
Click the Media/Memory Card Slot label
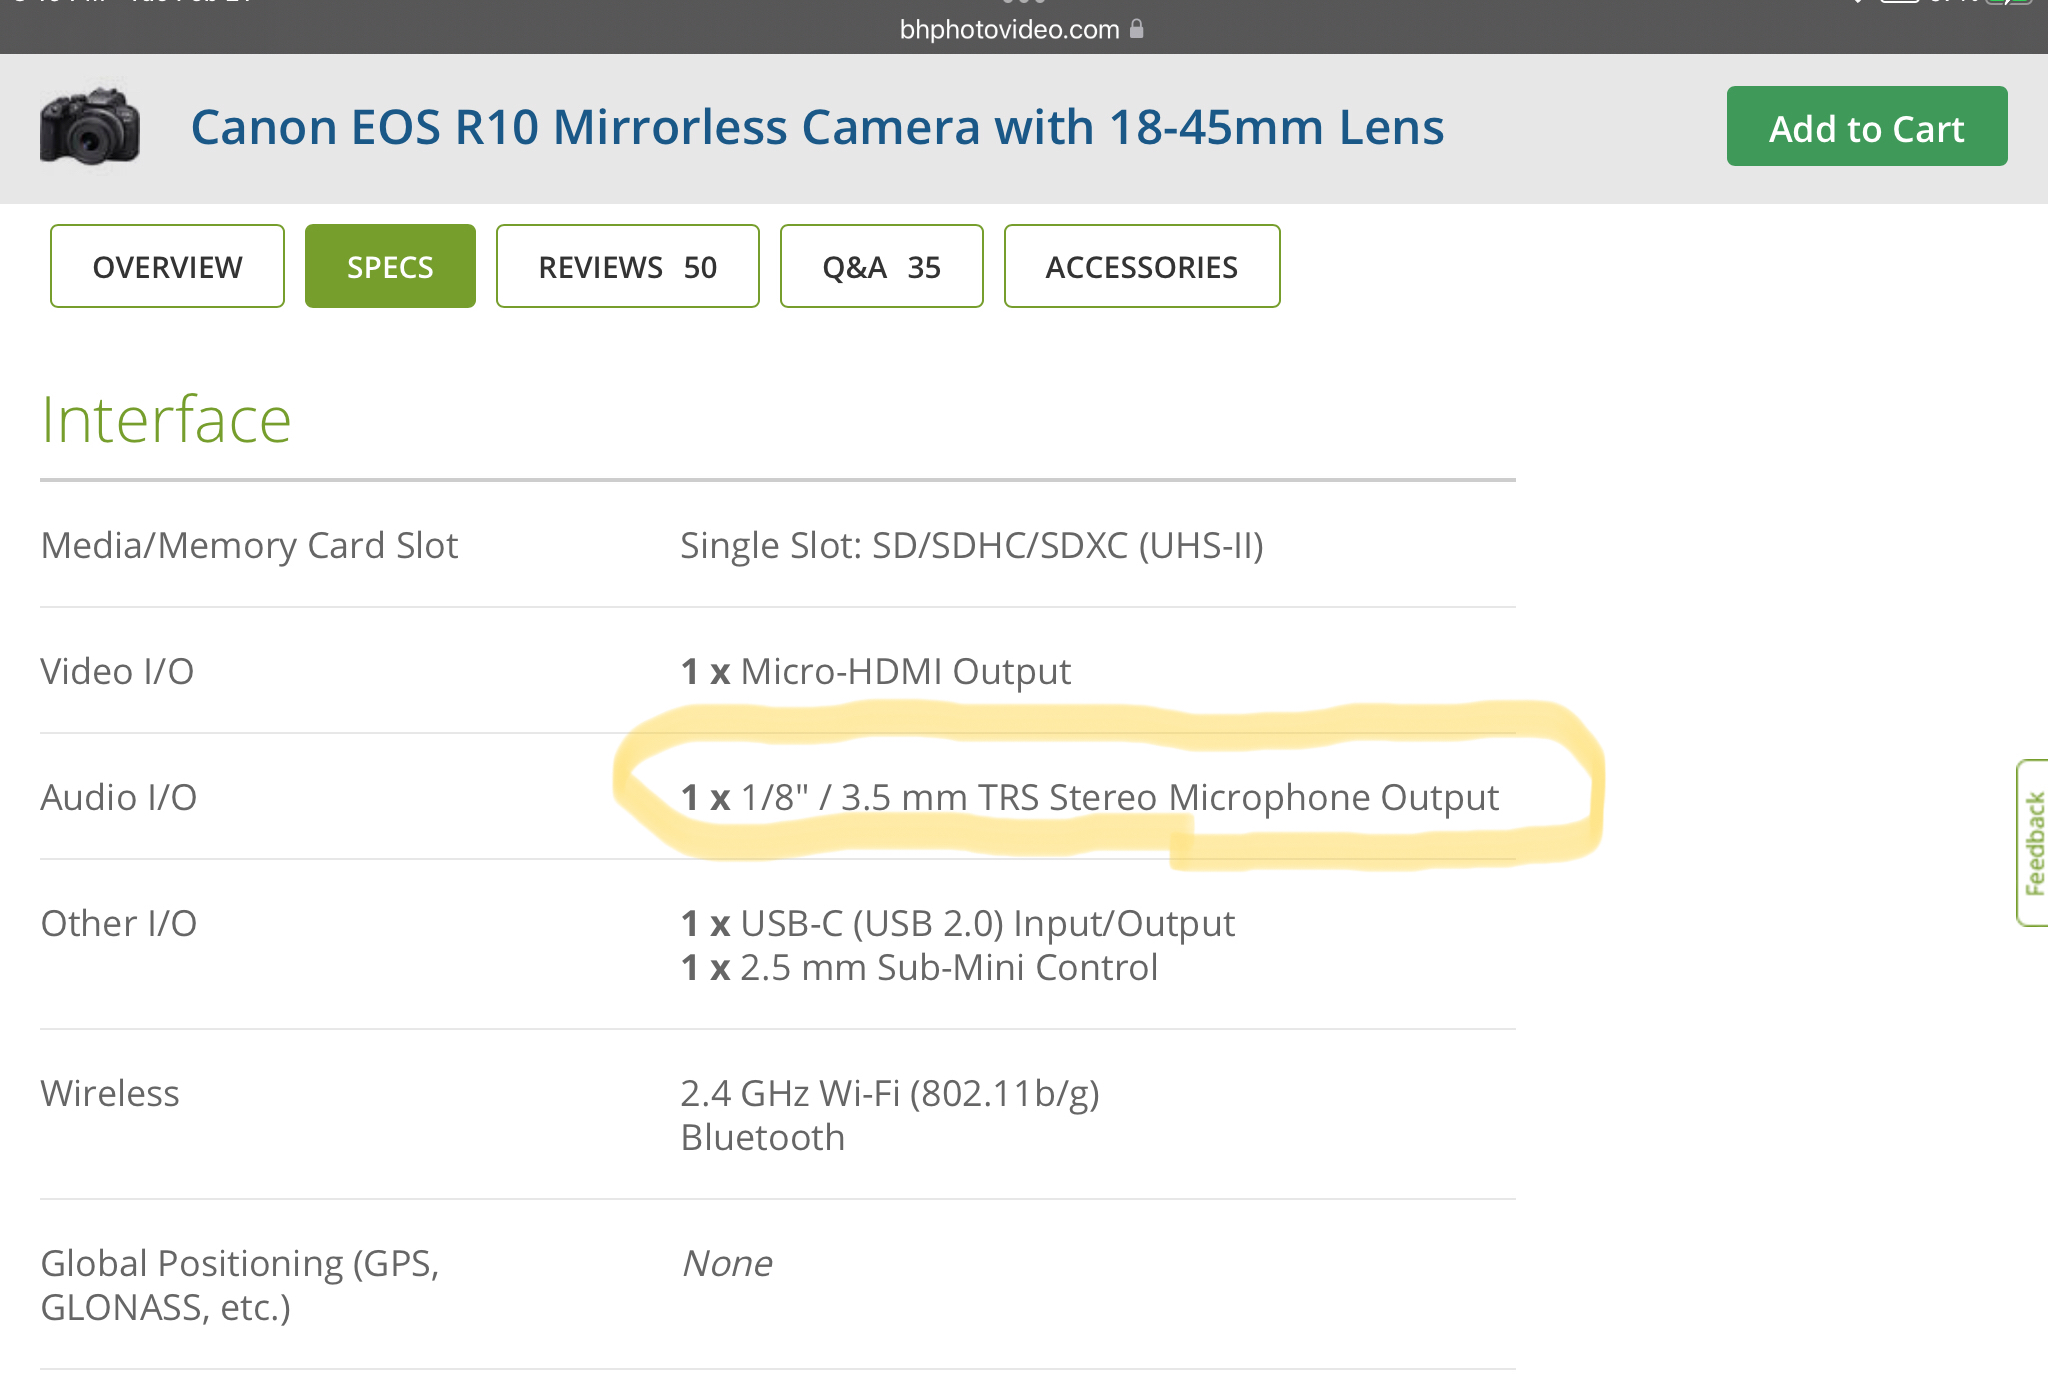[249, 545]
